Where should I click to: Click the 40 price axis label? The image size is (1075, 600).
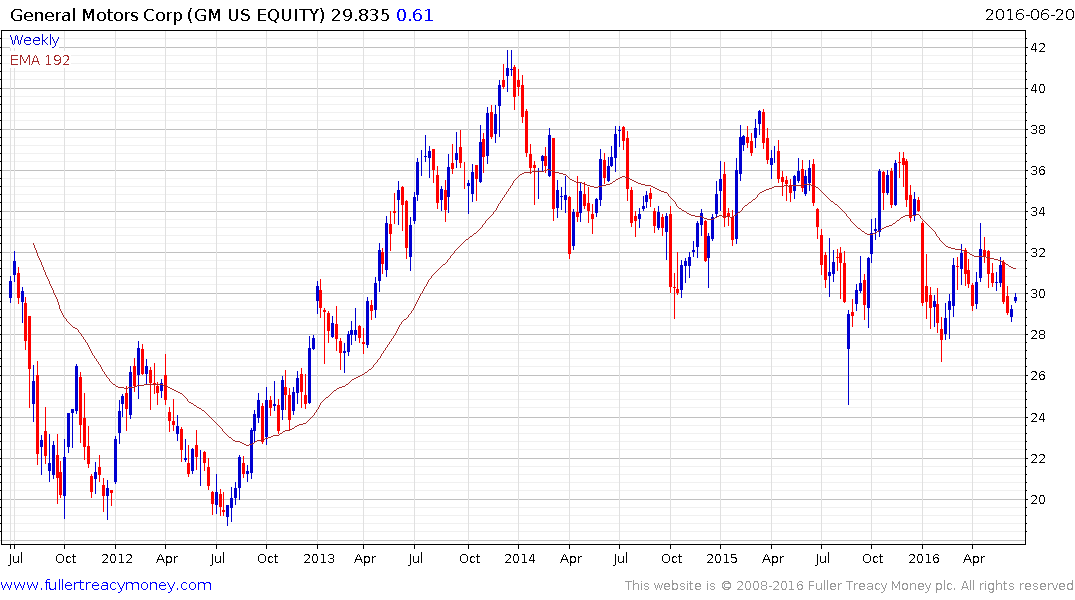(1038, 88)
